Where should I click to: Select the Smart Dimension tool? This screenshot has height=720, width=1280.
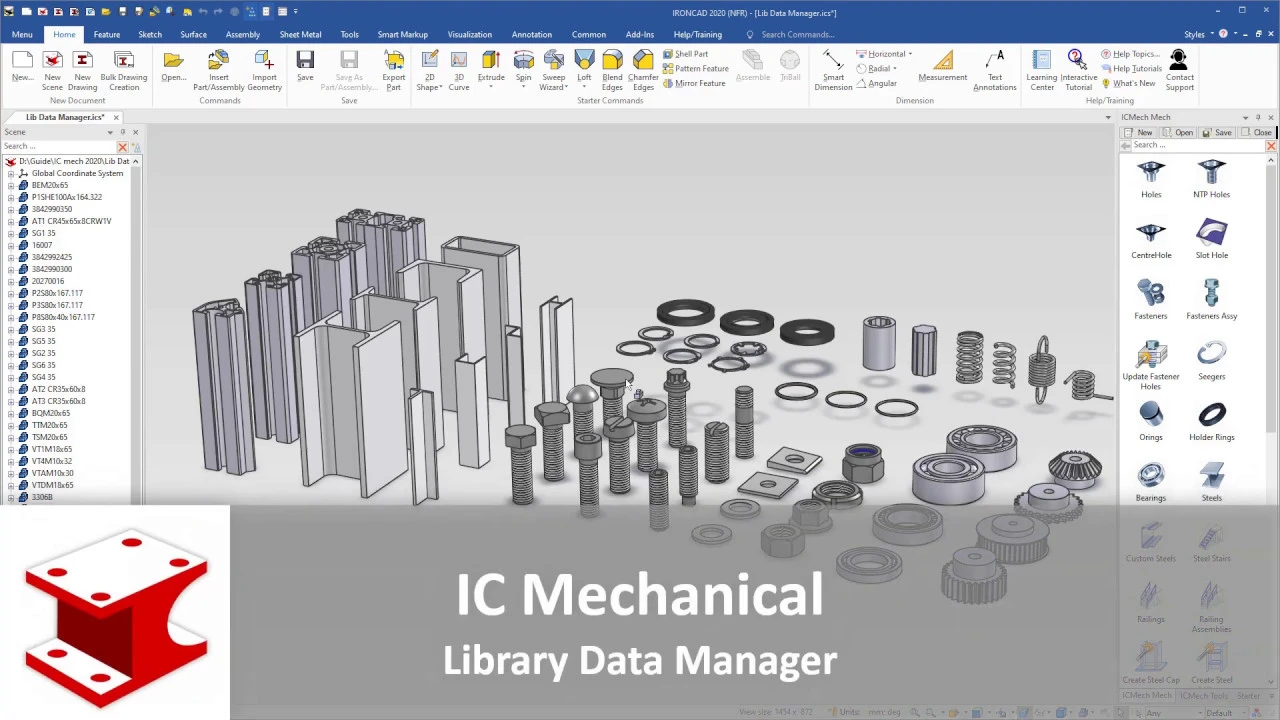coord(833,70)
